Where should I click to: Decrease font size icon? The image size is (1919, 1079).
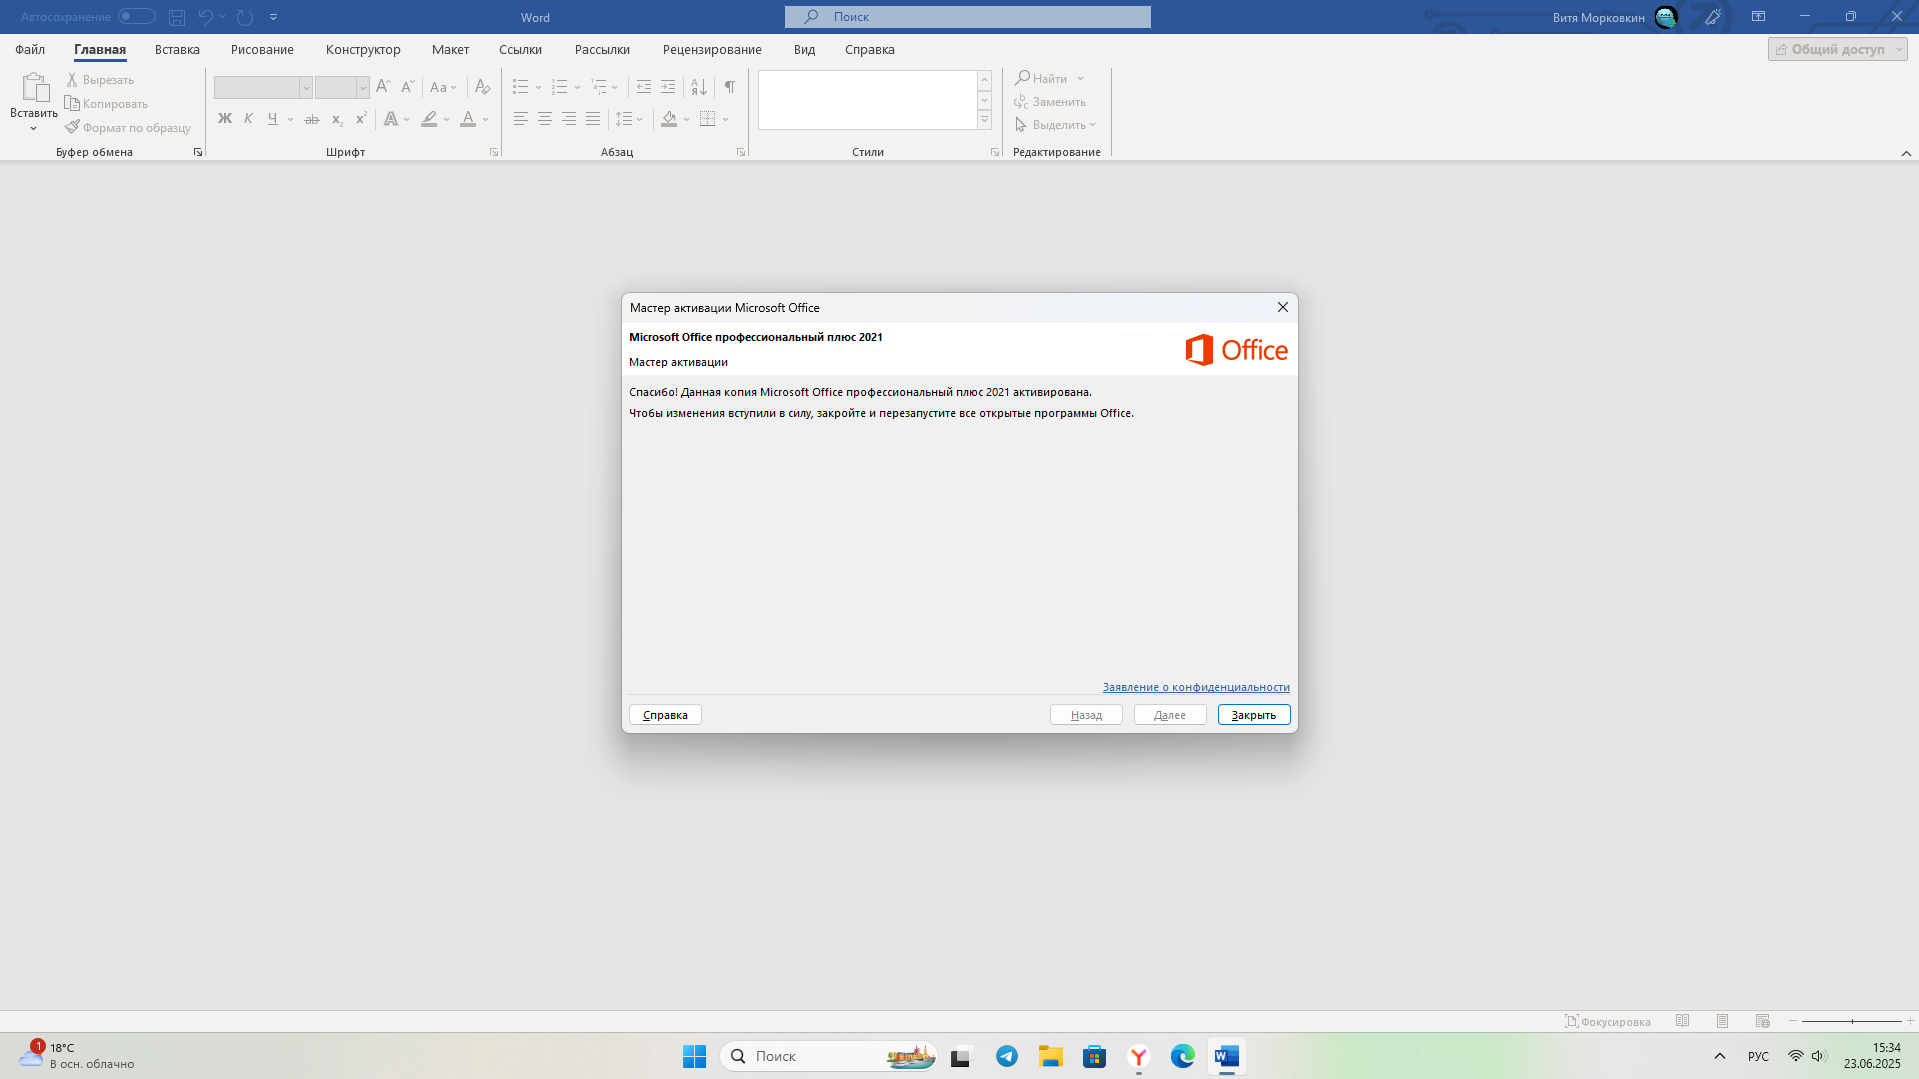click(x=407, y=87)
